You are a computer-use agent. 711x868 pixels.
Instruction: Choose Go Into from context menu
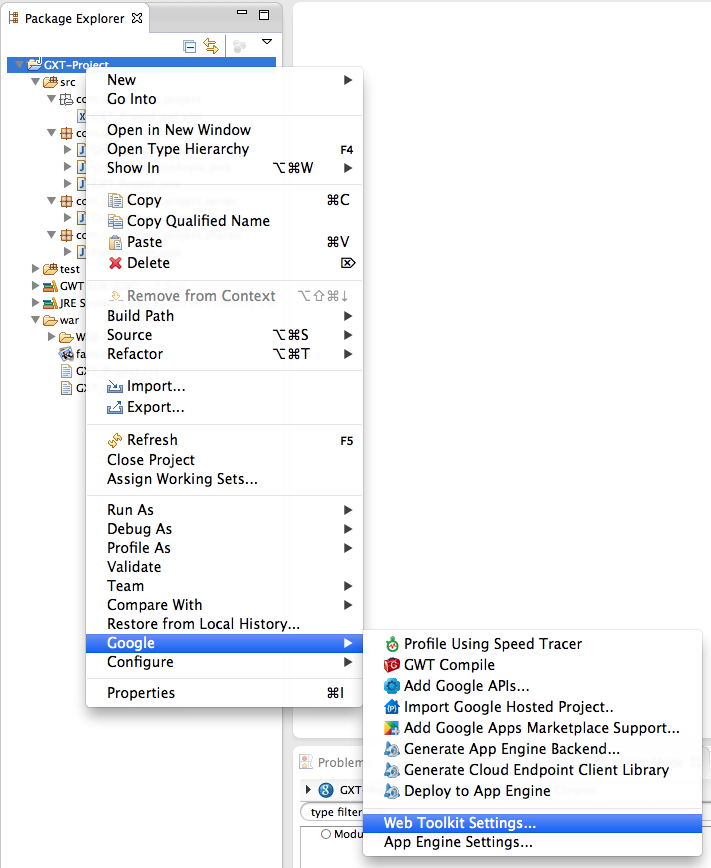[x=224, y=99]
